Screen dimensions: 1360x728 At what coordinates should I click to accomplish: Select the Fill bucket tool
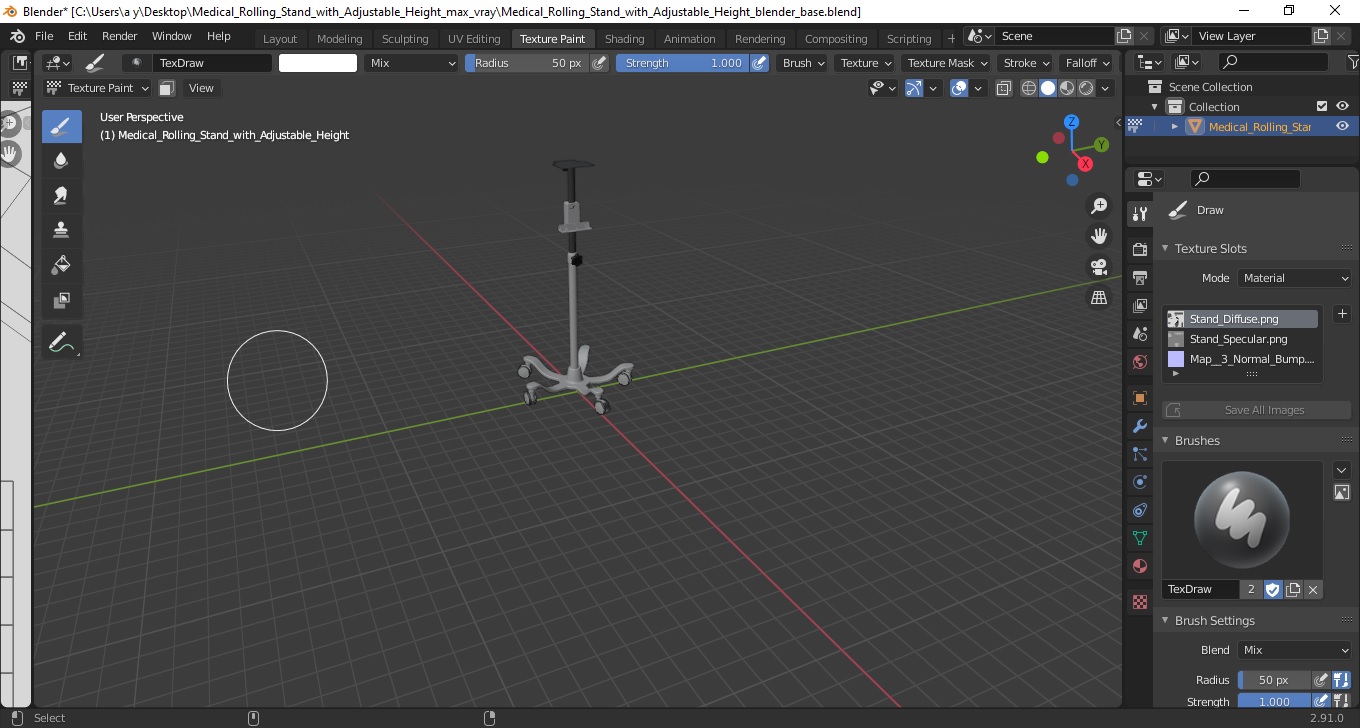coord(61,265)
